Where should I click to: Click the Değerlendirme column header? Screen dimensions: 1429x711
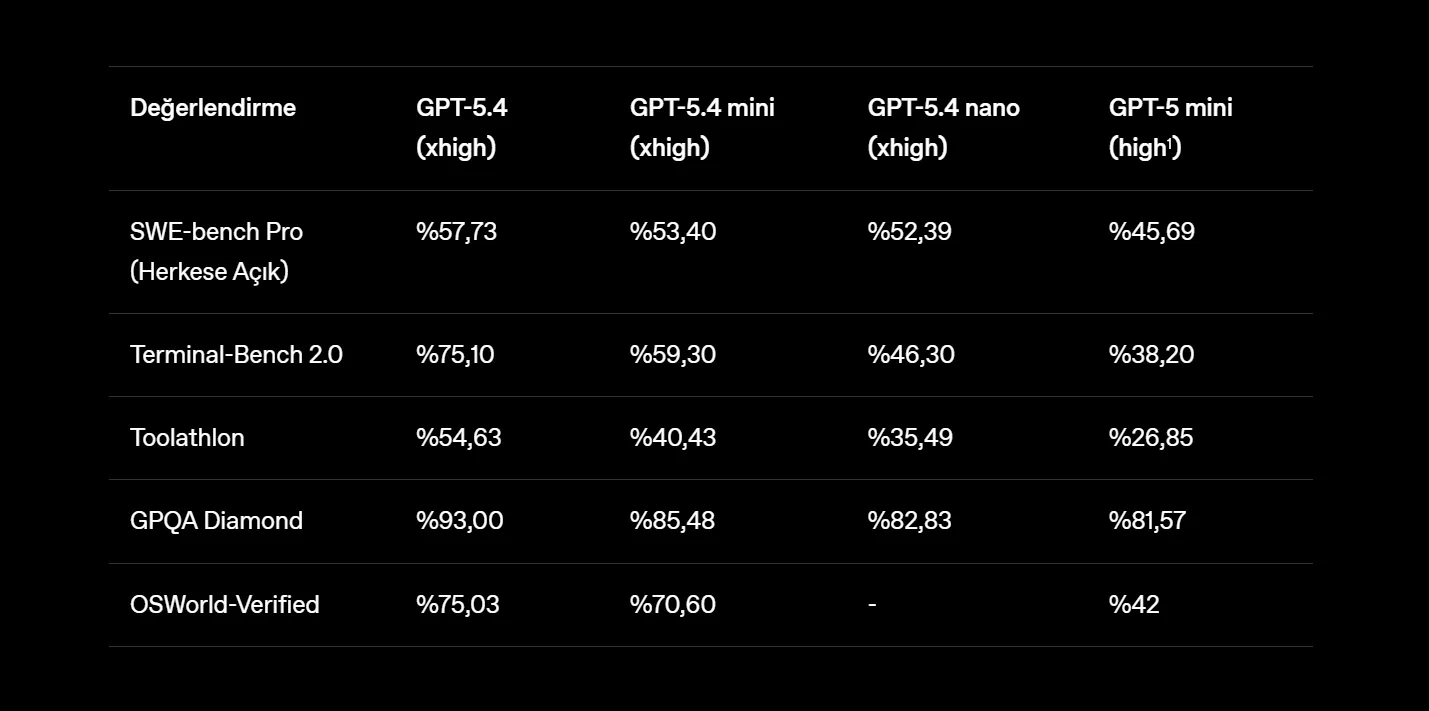[213, 108]
